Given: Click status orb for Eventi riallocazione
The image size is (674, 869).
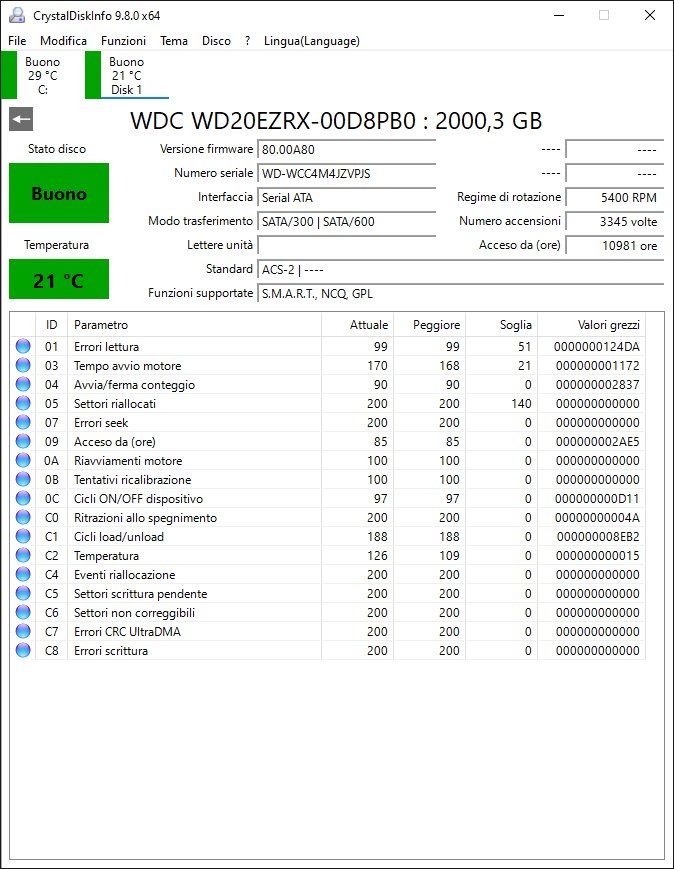Looking at the screenshot, I should pyautogui.click(x=23, y=574).
